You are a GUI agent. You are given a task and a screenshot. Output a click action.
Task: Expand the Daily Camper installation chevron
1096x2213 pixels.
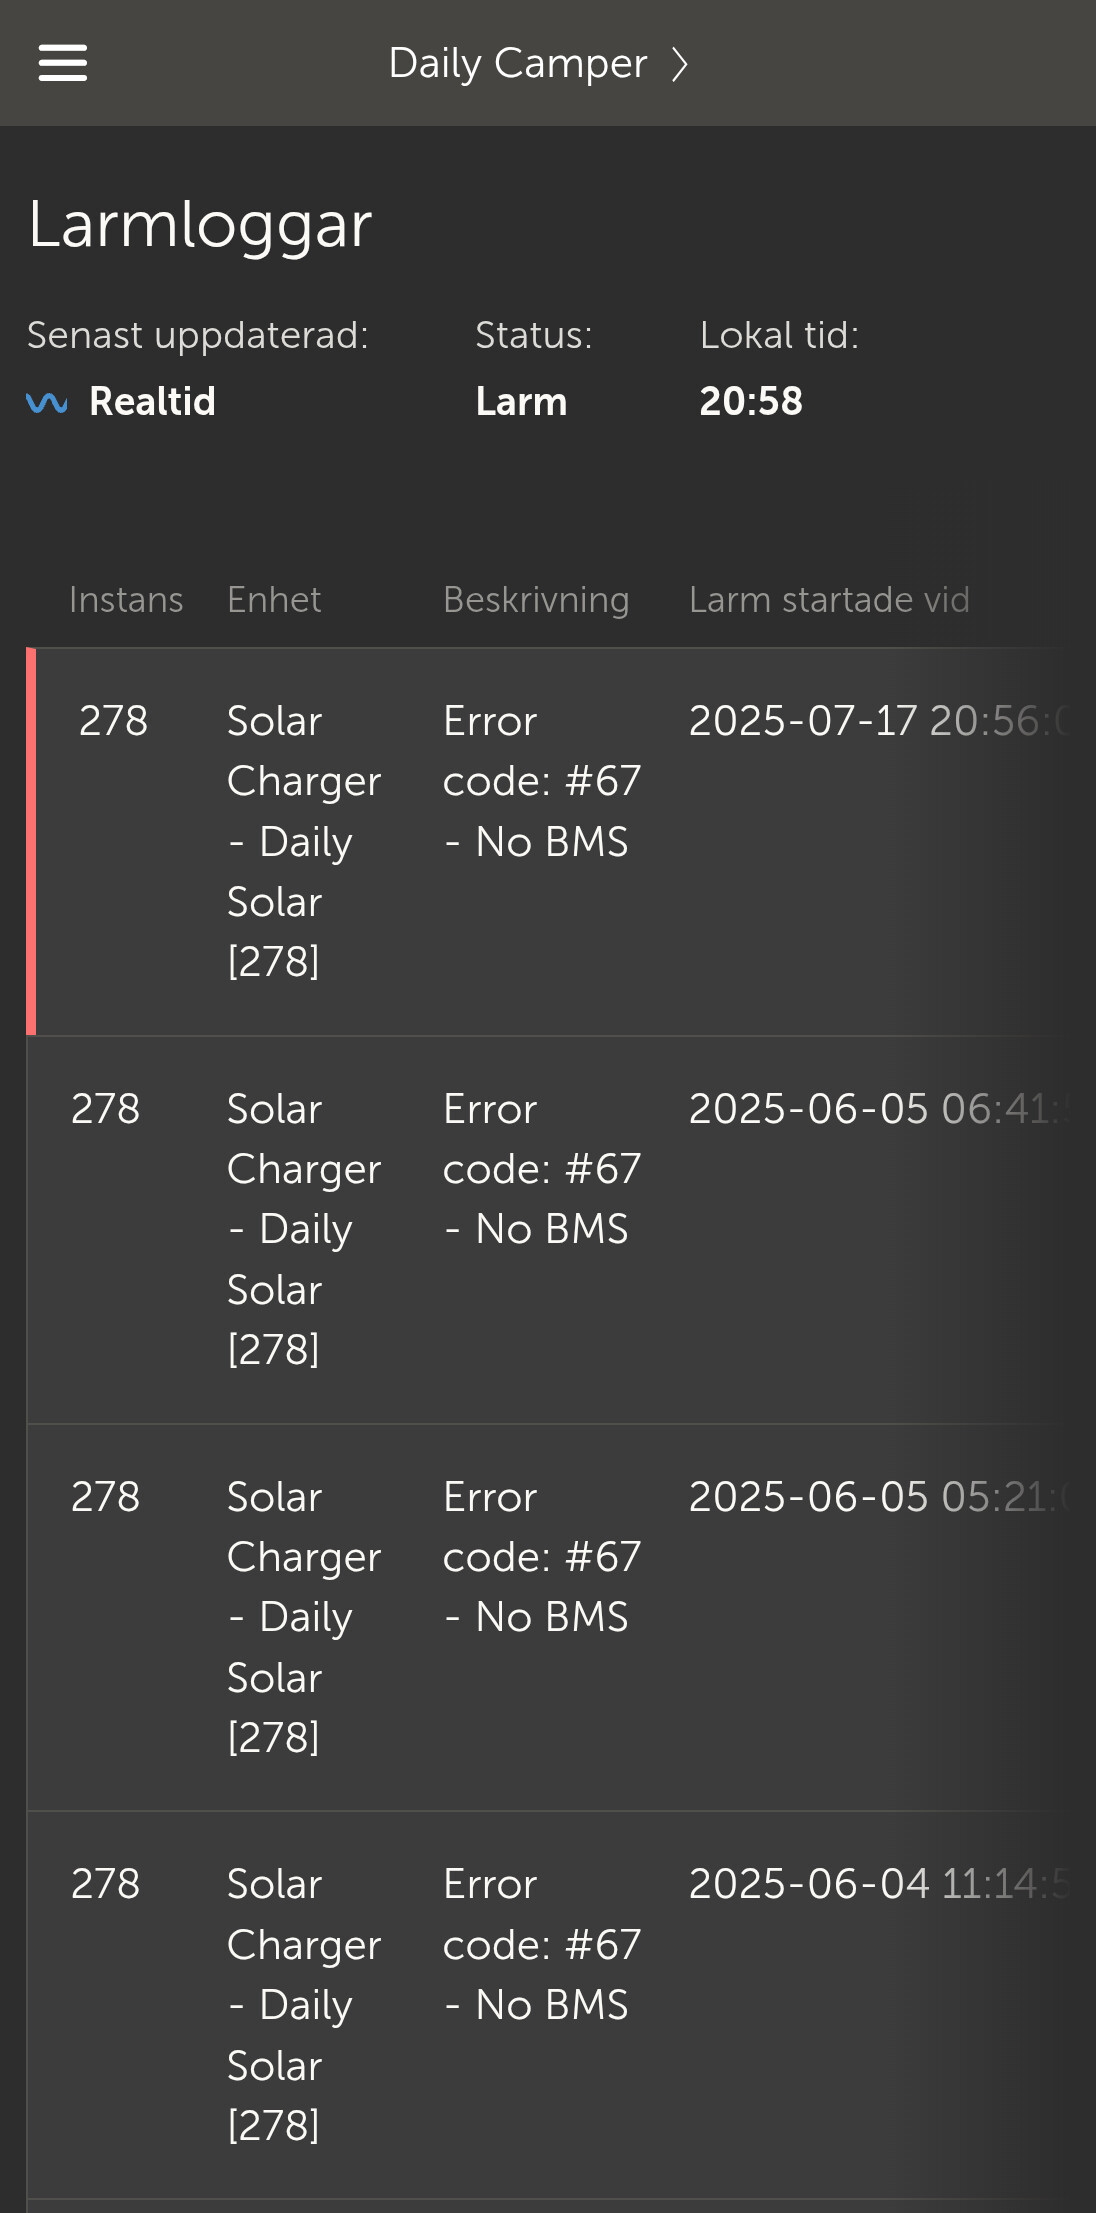(680, 64)
